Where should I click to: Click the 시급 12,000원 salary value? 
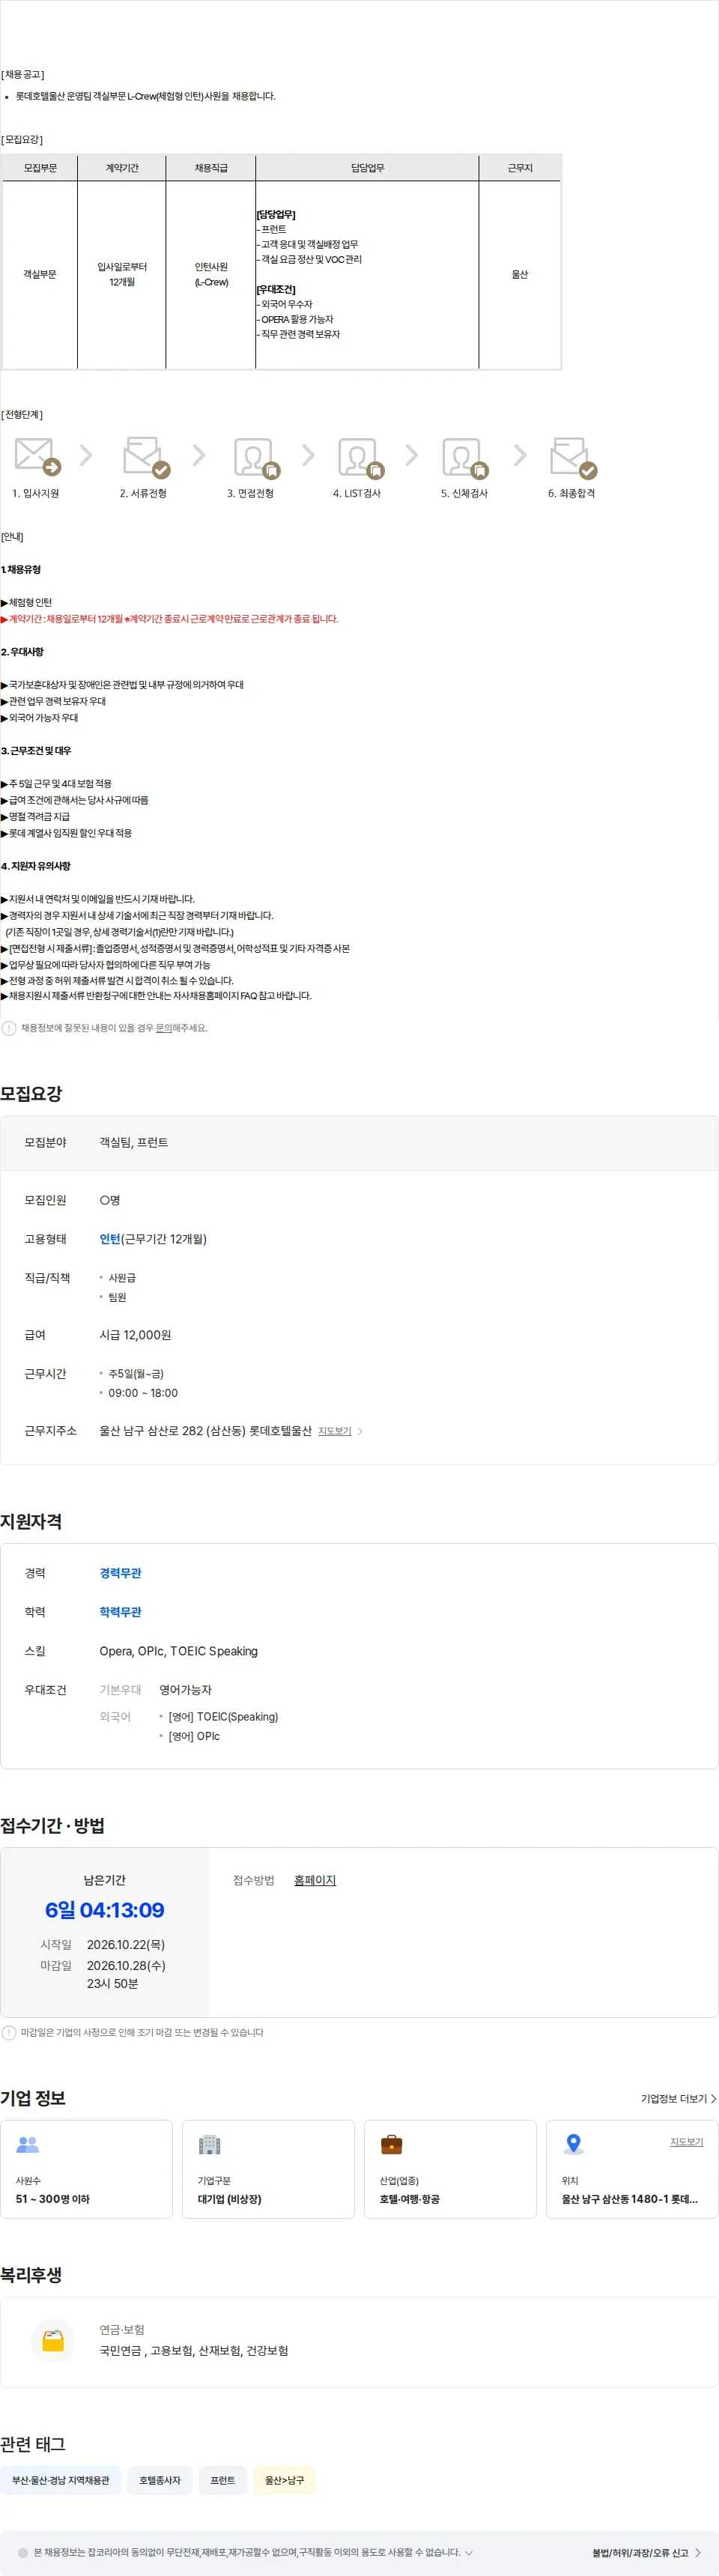[x=135, y=1335]
